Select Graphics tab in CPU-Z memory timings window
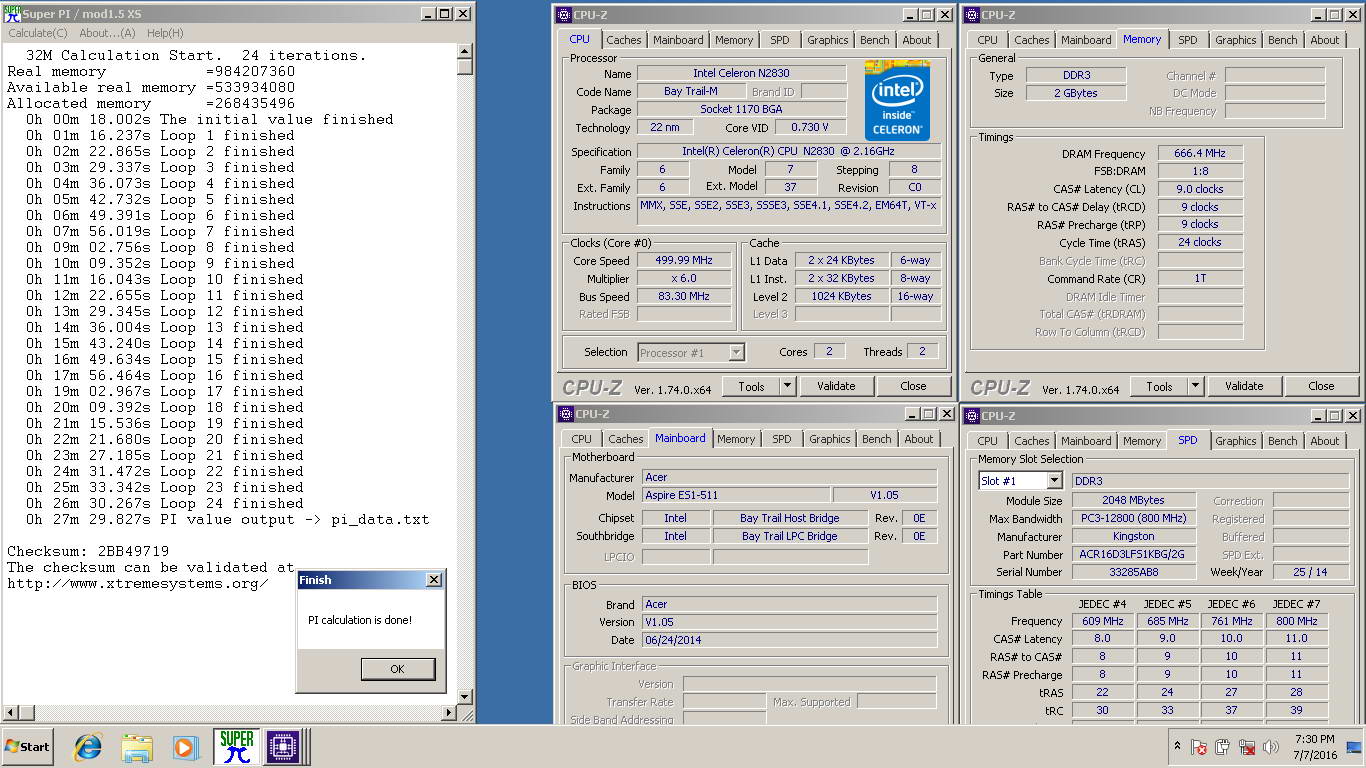 point(1236,40)
